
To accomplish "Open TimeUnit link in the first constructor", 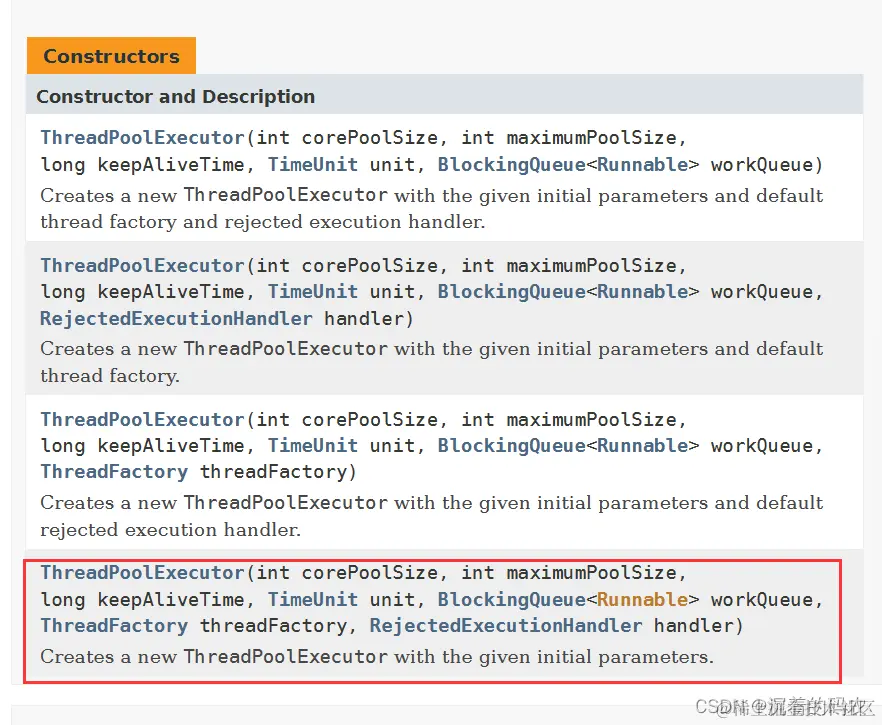I will click(x=313, y=164).
